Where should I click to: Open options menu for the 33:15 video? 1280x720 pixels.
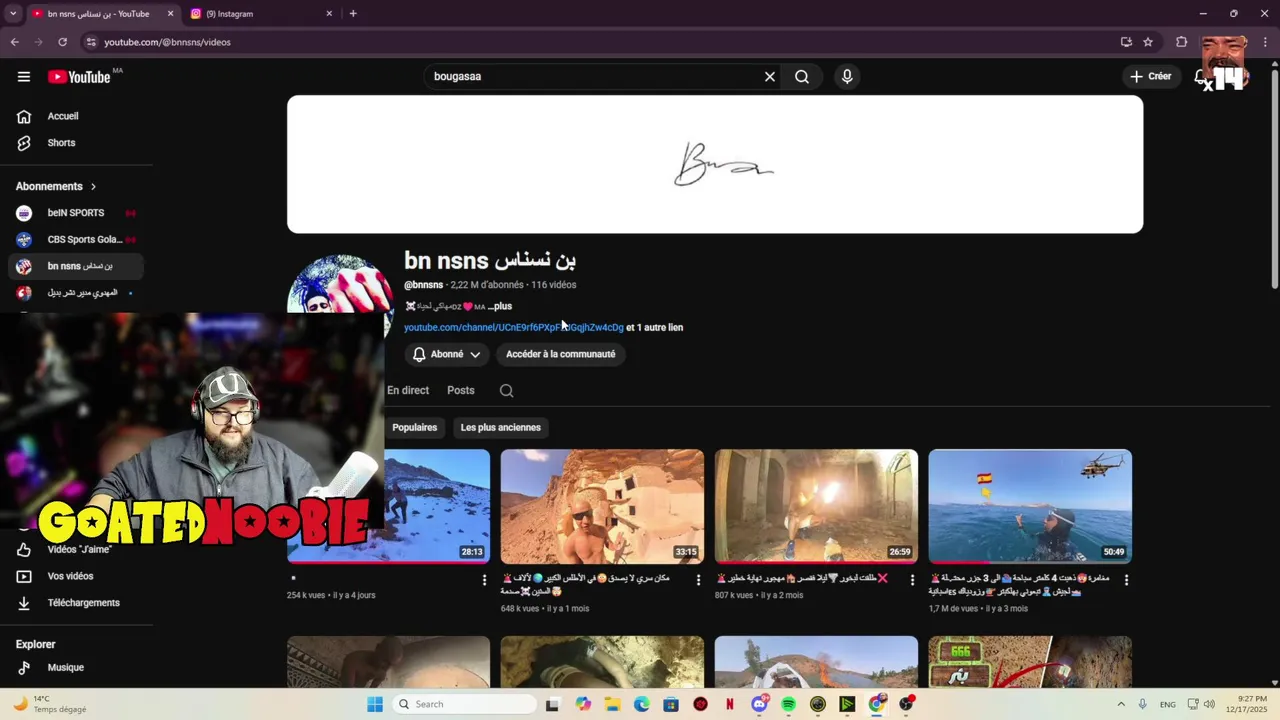click(x=699, y=580)
